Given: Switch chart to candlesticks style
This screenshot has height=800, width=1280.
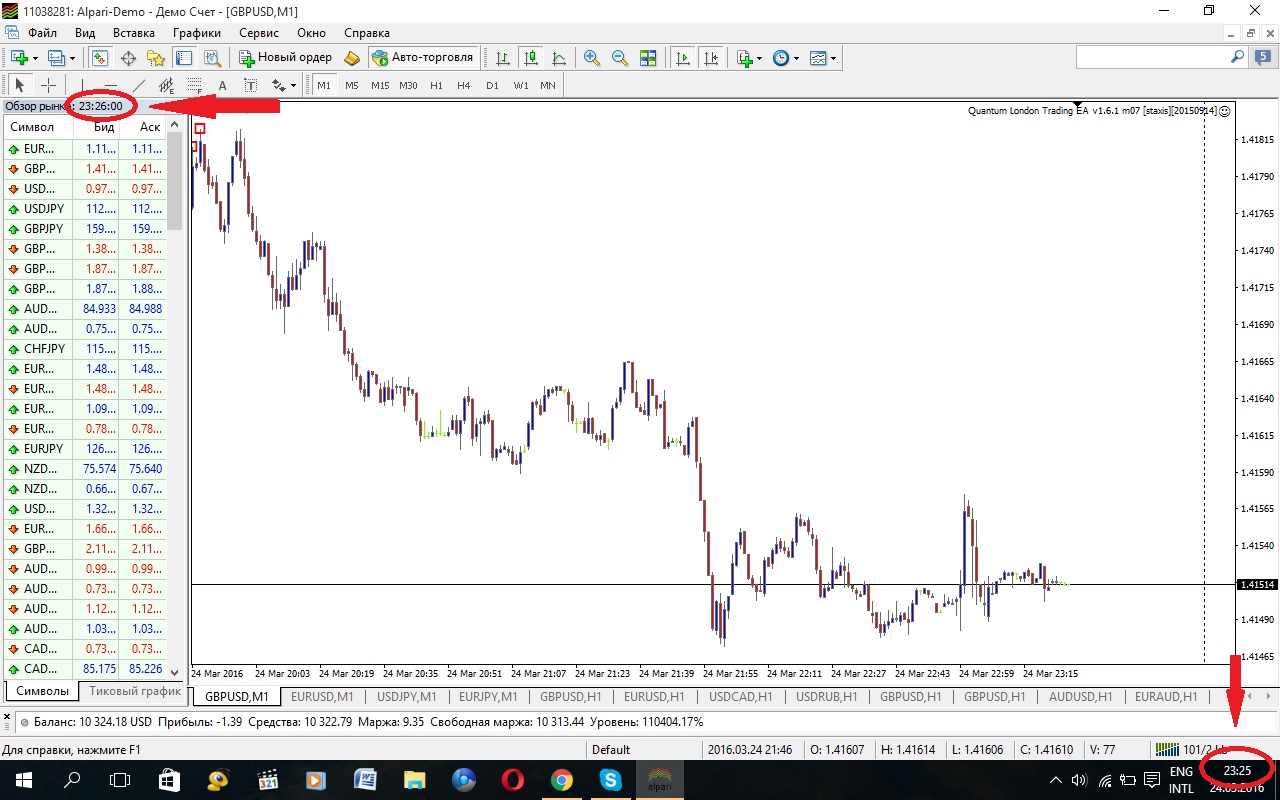Looking at the screenshot, I should (x=531, y=58).
